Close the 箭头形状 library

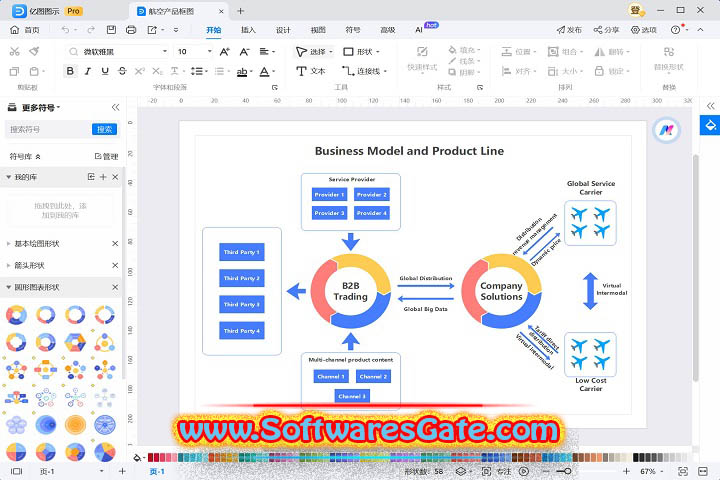(x=115, y=265)
